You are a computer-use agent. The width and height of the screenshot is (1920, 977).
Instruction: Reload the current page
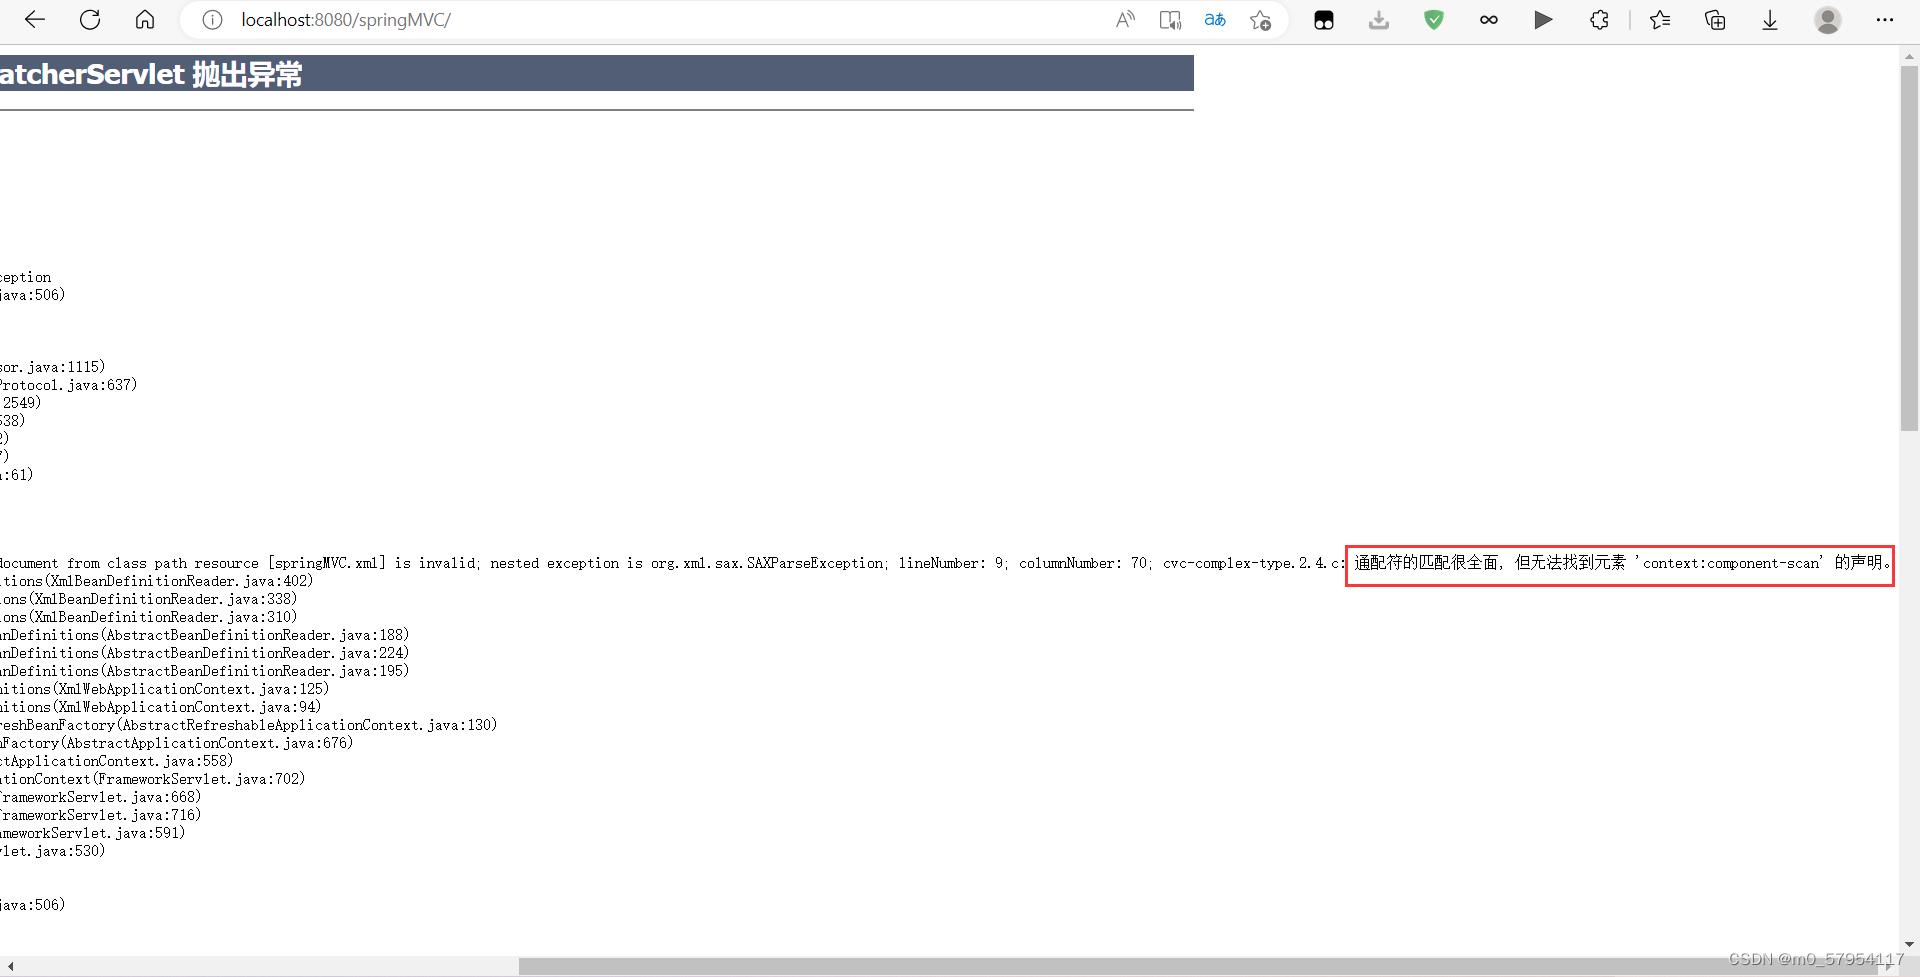[x=90, y=20]
